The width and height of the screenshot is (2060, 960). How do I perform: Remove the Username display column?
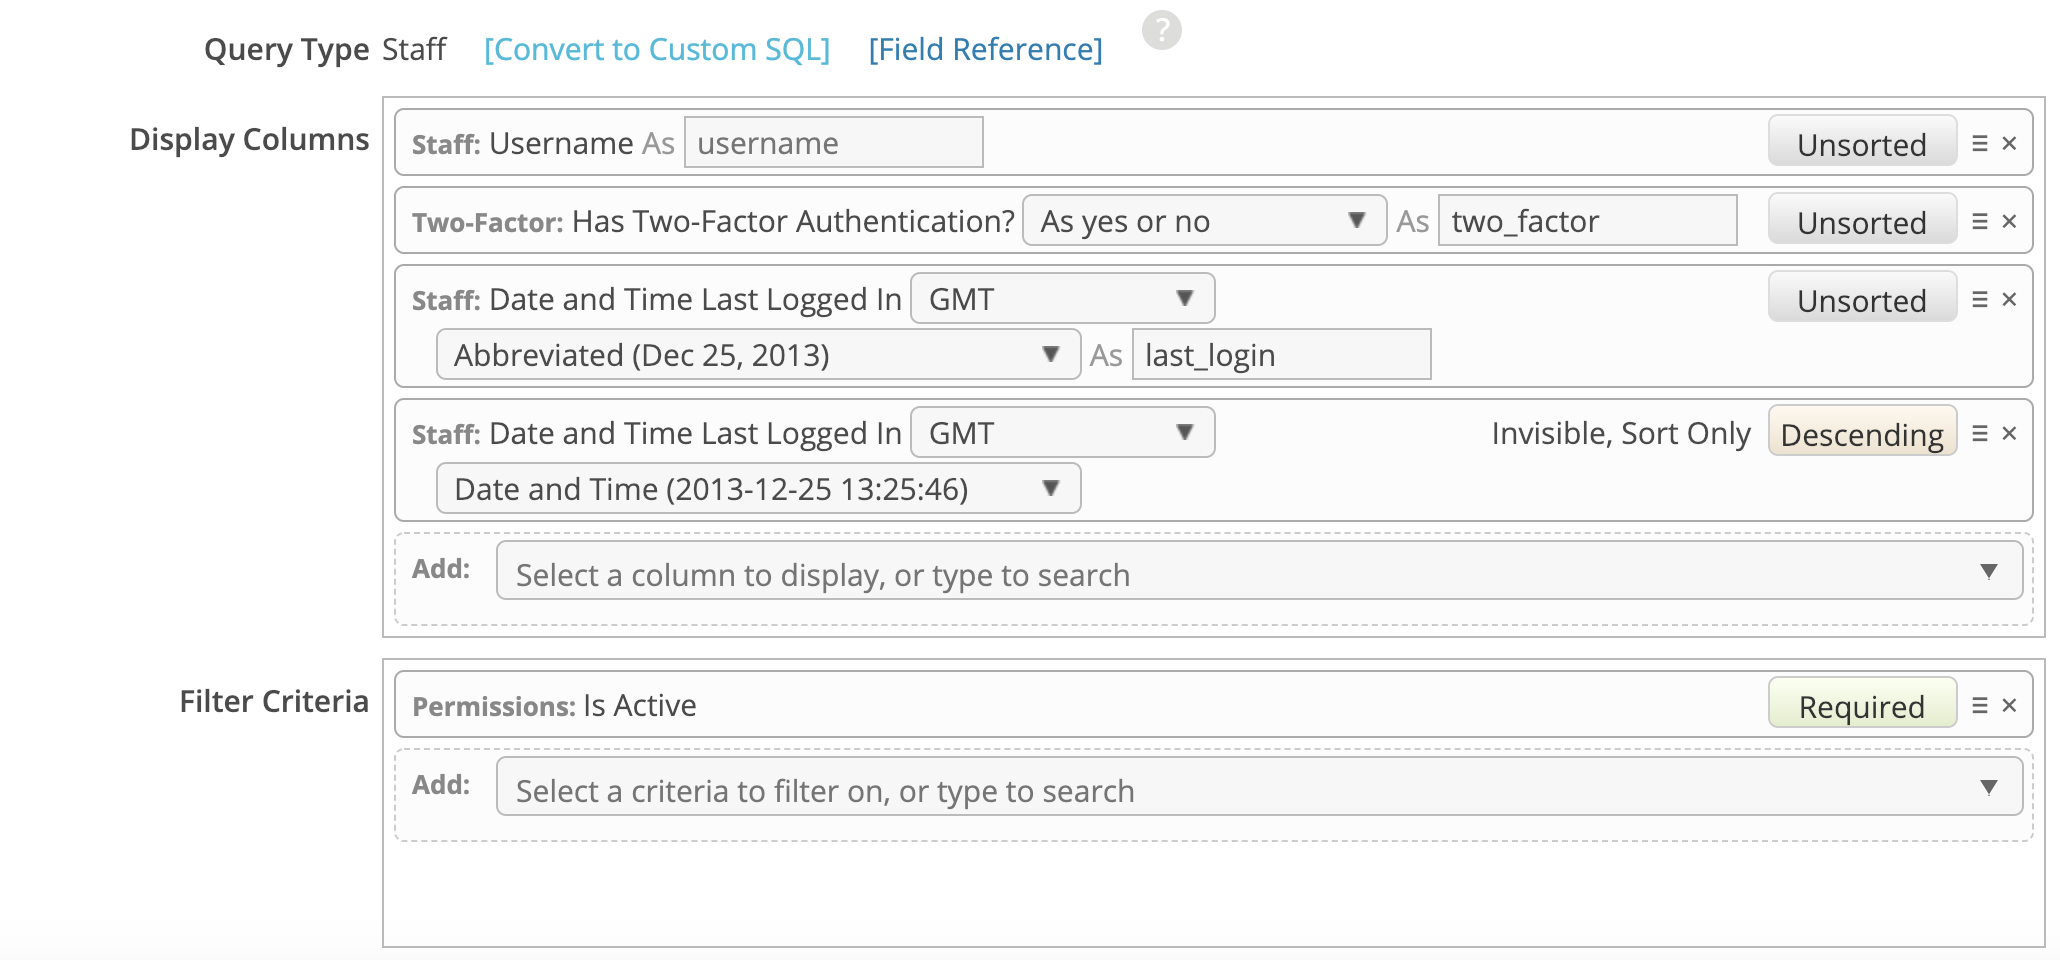2009,143
